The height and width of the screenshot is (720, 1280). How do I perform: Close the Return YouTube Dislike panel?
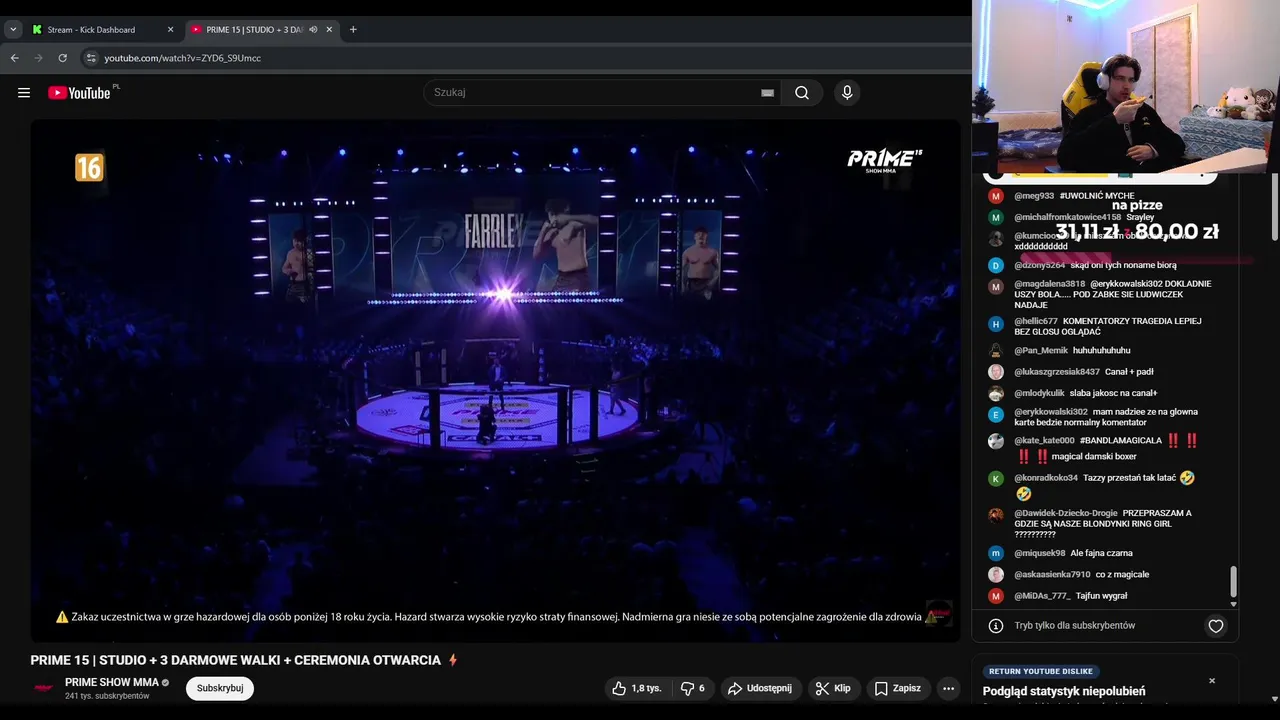coord(1212,681)
